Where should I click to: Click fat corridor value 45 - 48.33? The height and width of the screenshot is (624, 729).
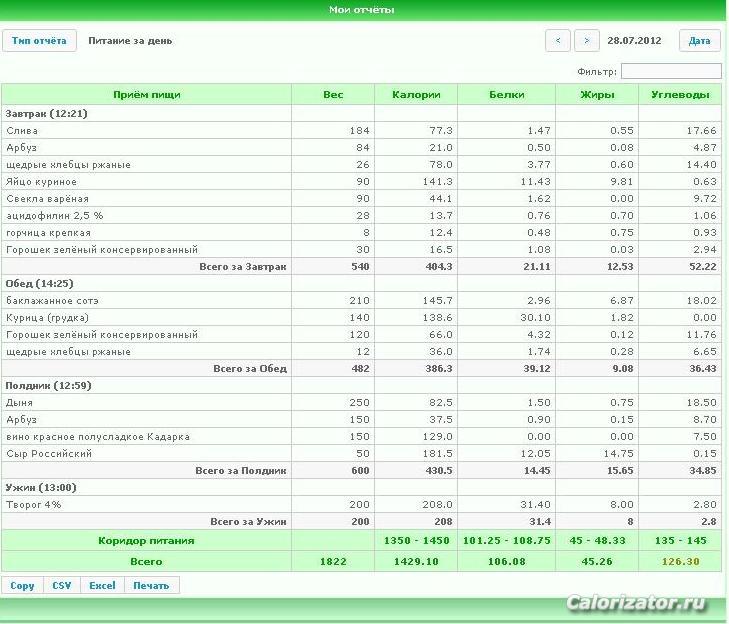point(597,541)
